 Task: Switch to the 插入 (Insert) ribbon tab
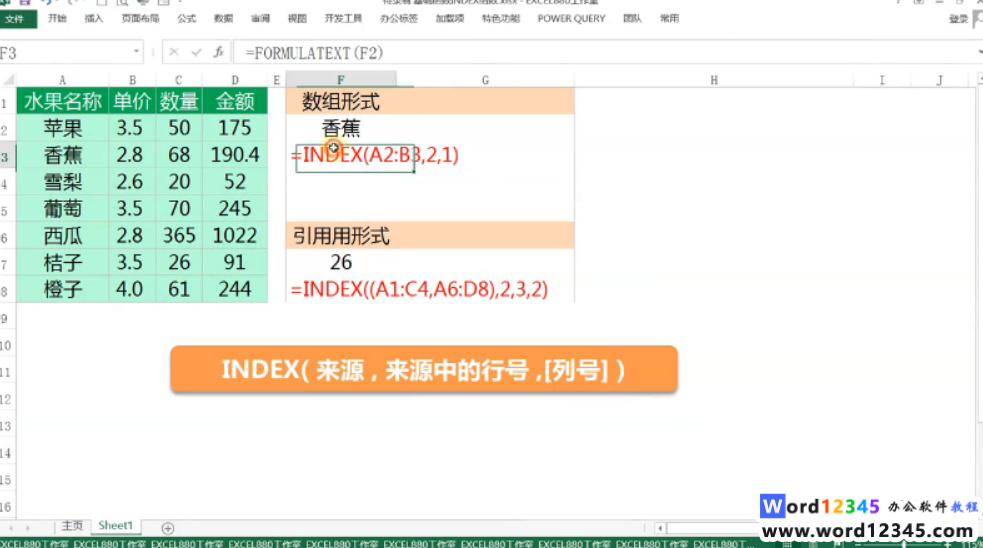(x=94, y=18)
